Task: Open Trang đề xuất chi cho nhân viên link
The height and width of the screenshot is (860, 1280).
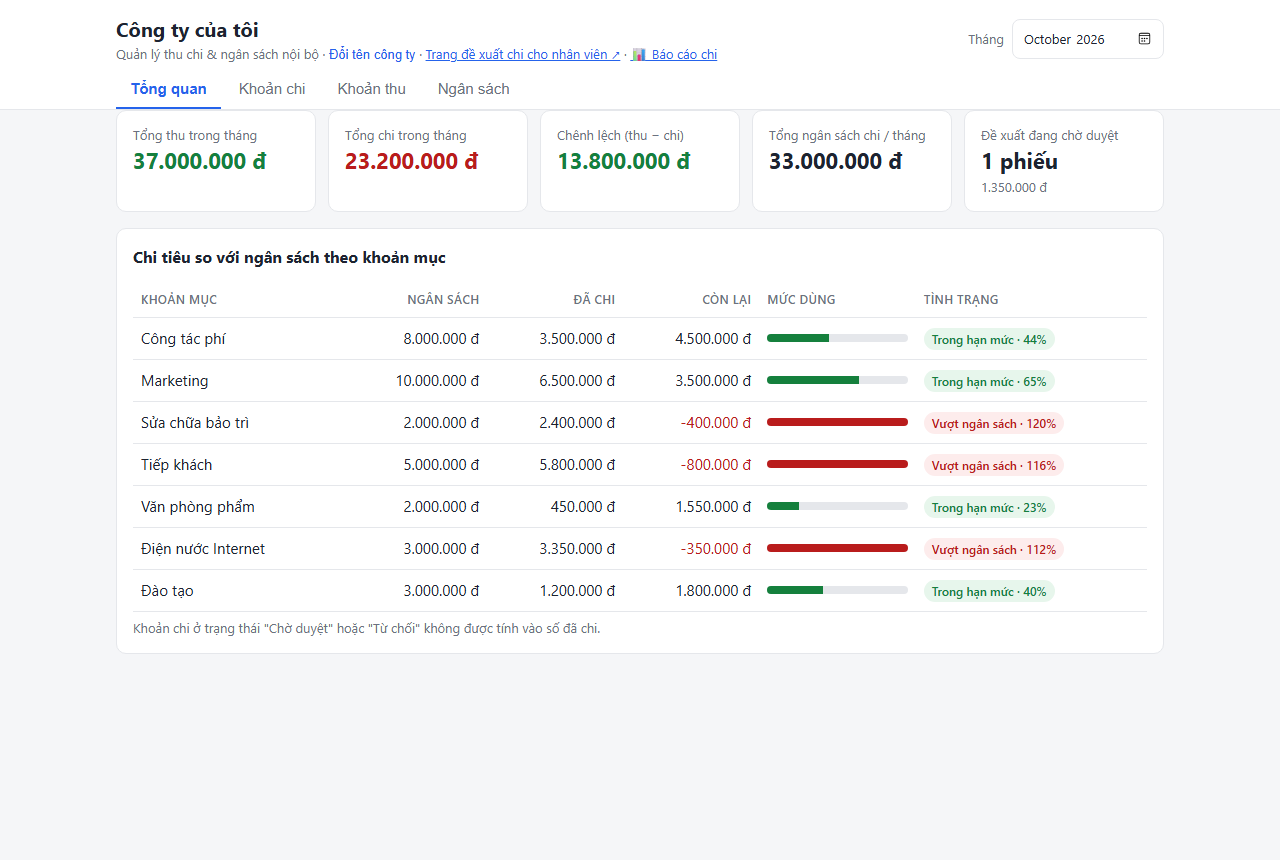Action: click(523, 55)
